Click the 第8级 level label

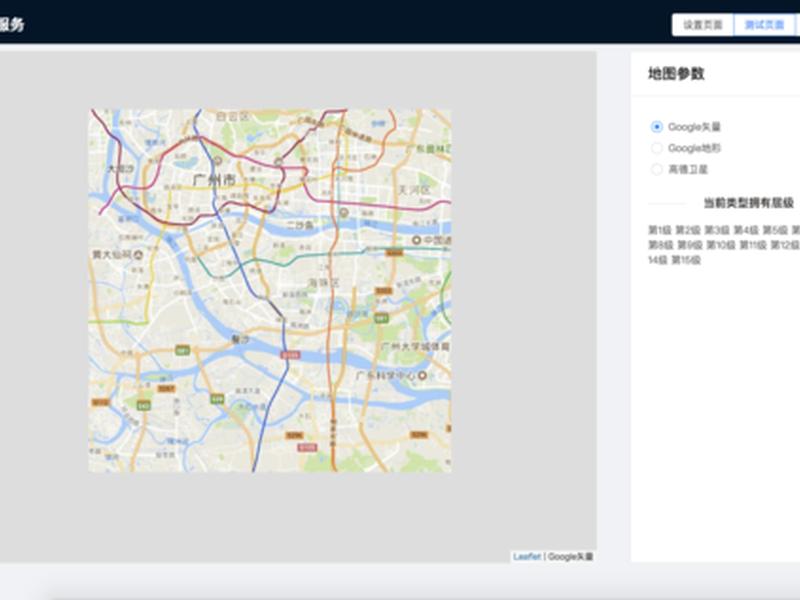point(660,245)
